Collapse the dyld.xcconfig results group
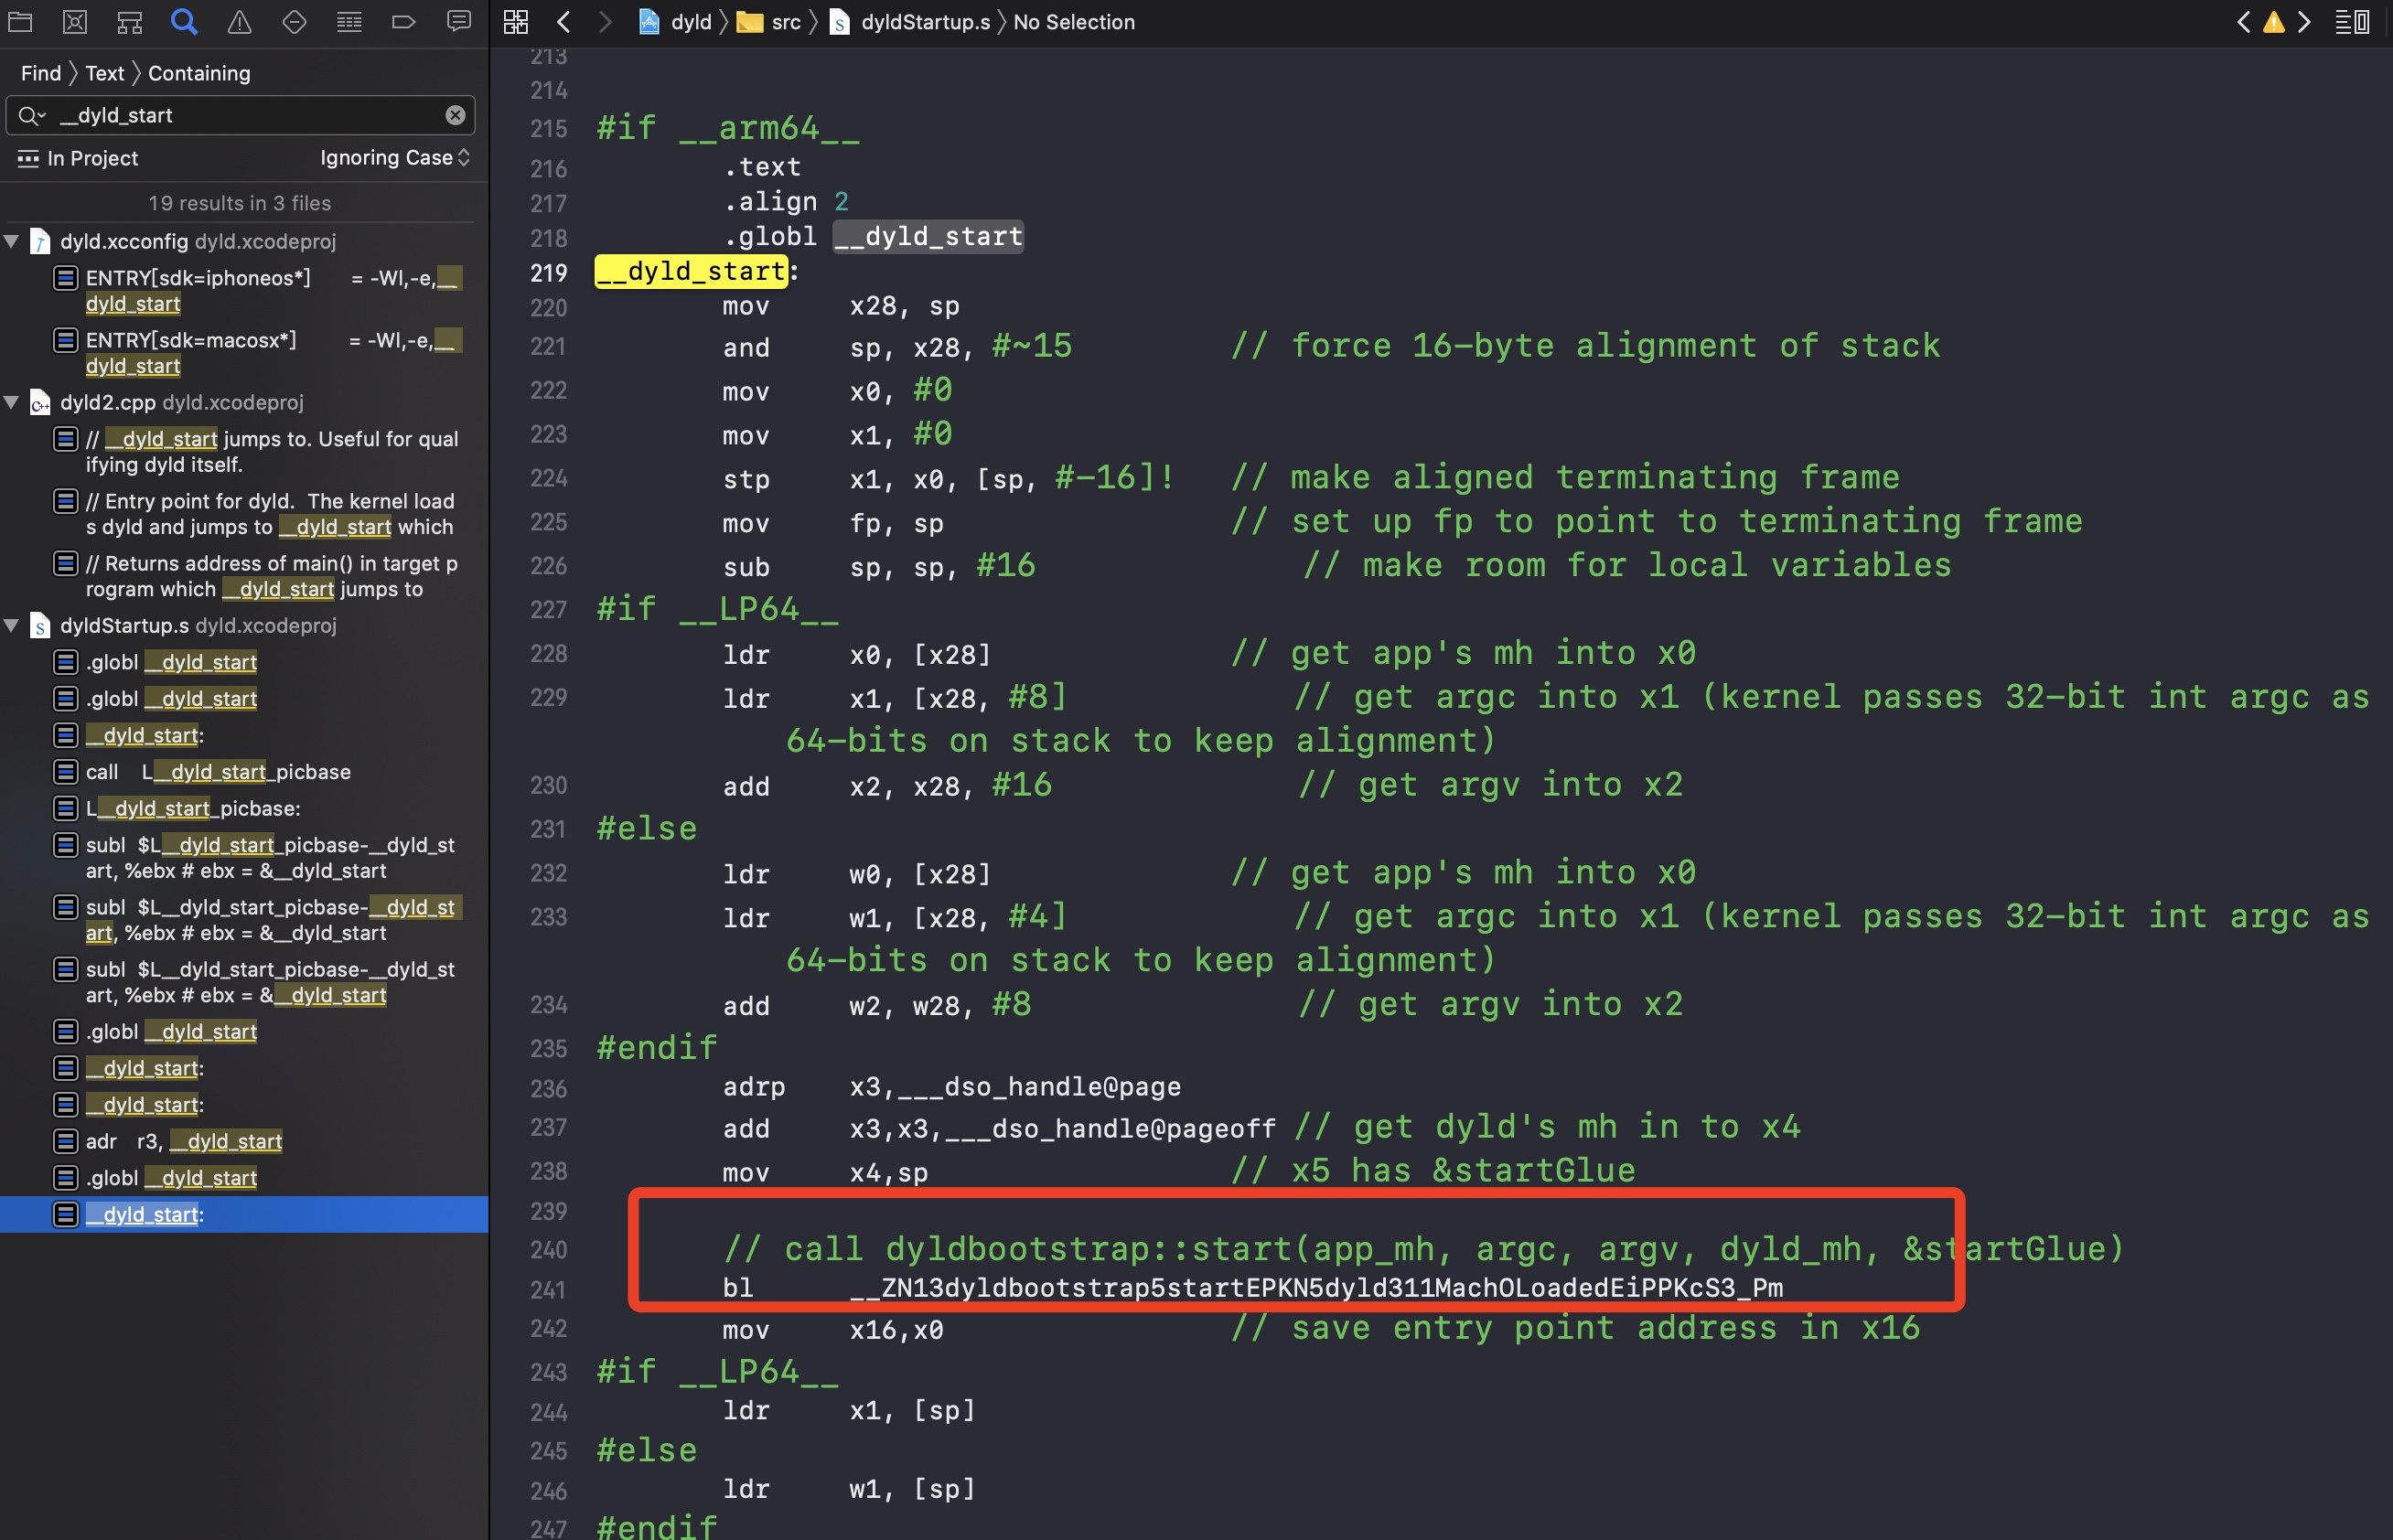2393x1540 pixels. tap(12, 241)
